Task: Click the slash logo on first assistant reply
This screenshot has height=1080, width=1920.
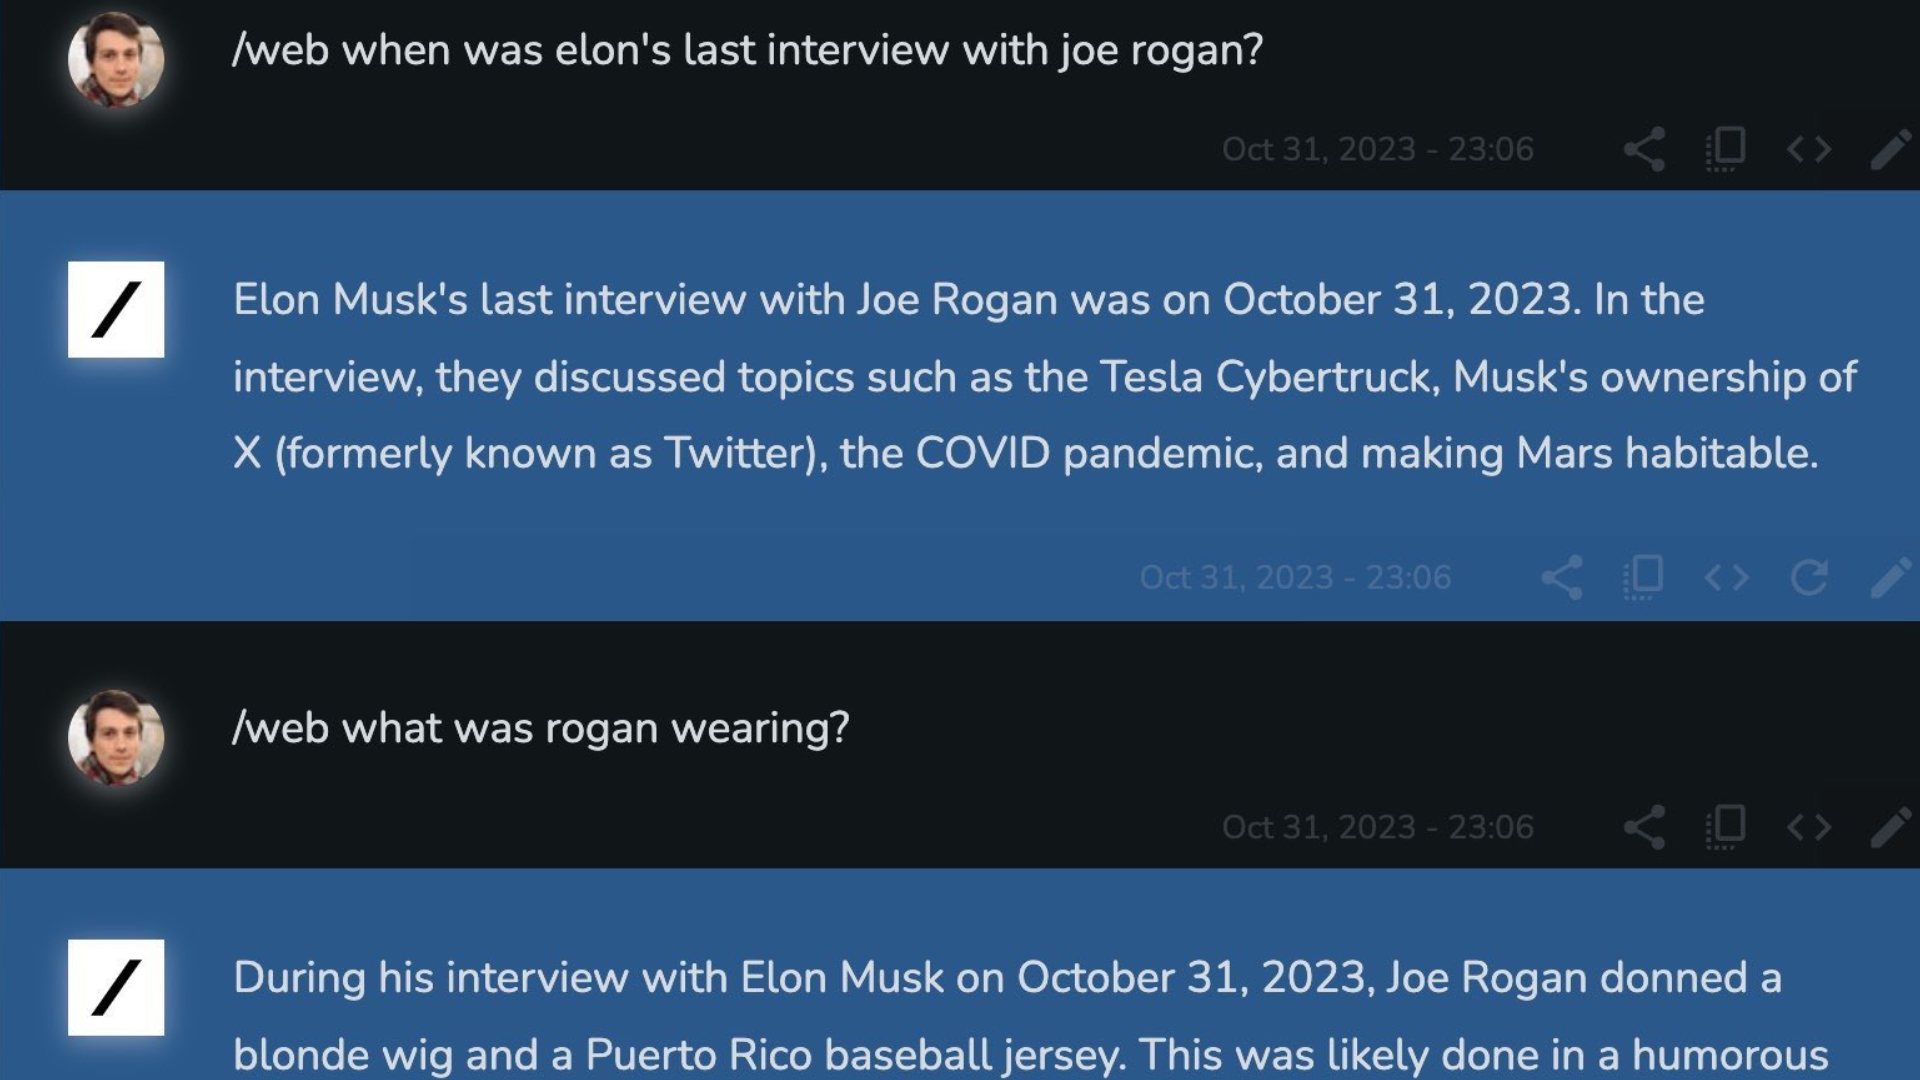Action: point(116,309)
